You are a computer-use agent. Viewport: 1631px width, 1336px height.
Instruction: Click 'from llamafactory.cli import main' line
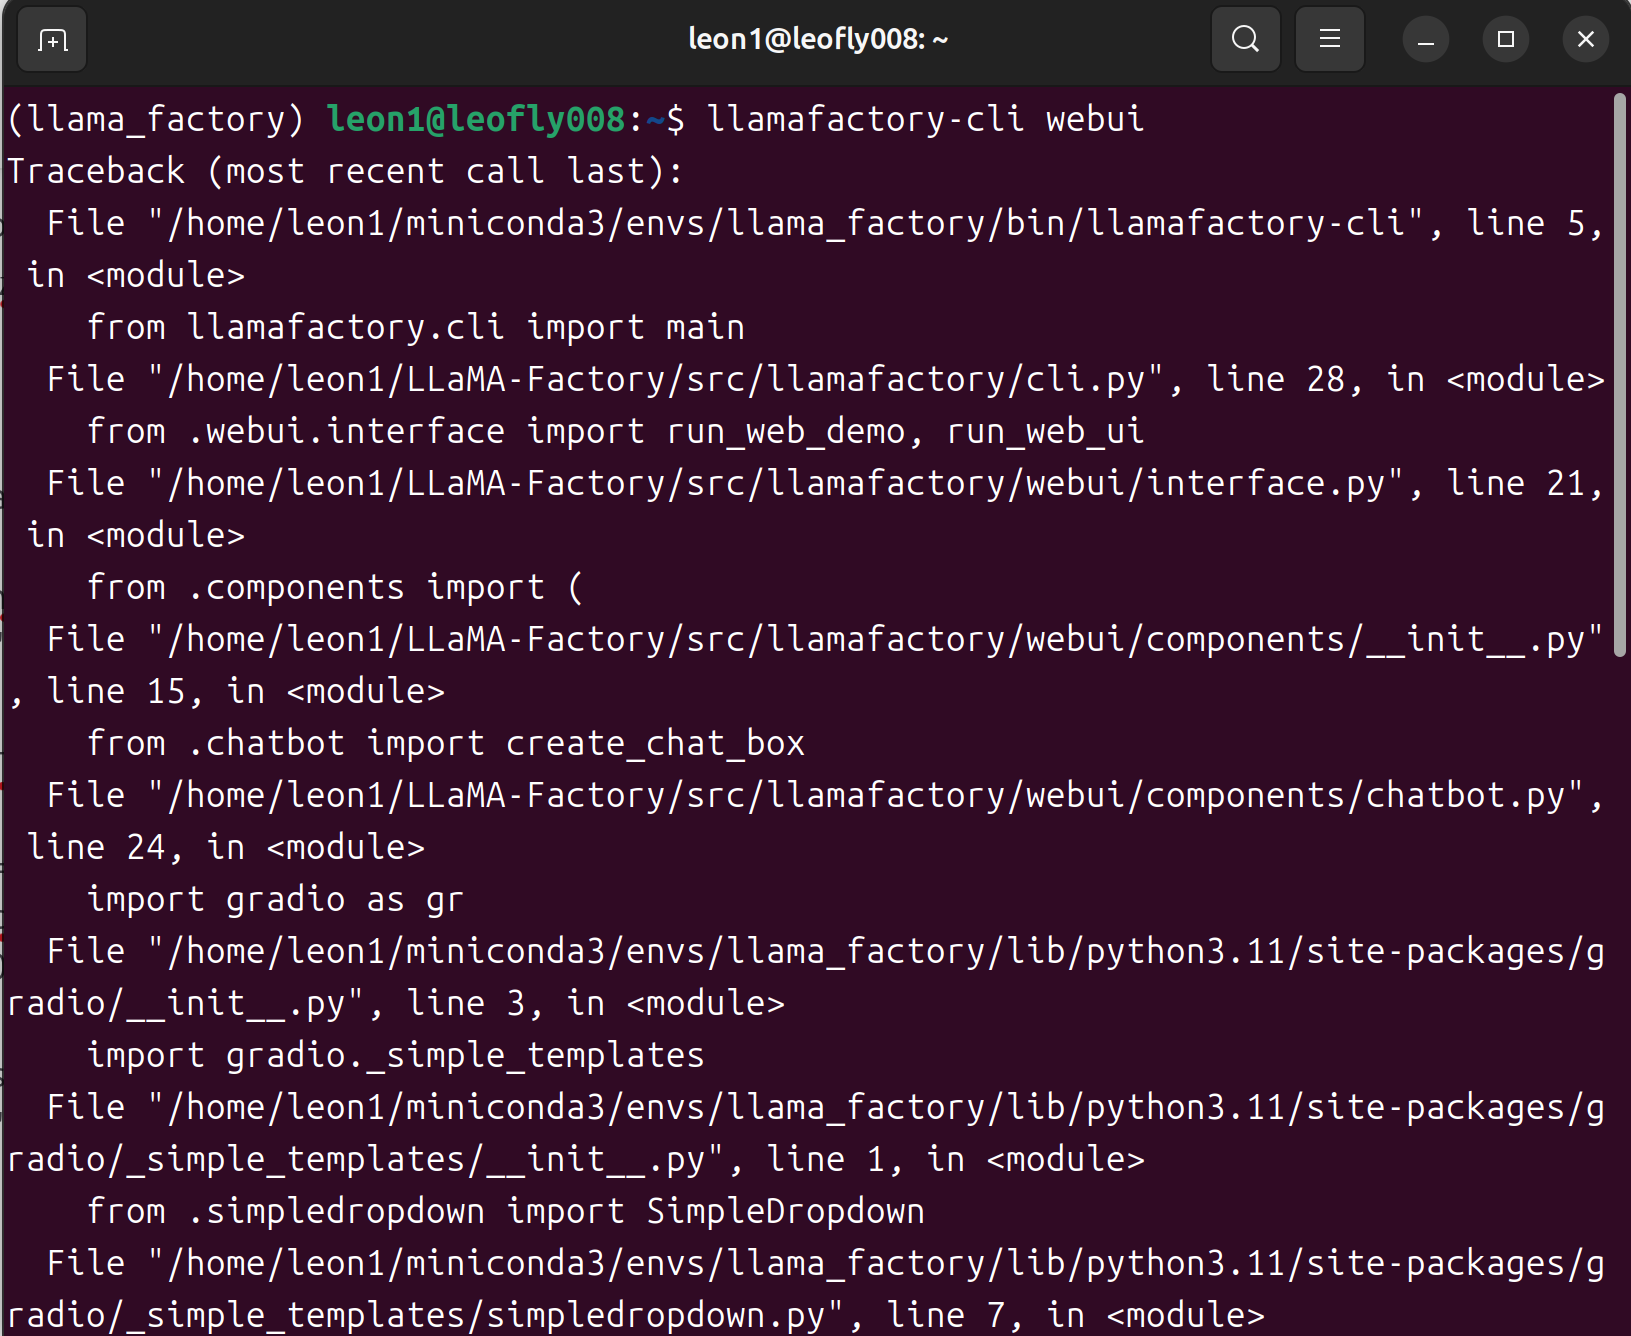[x=415, y=328]
